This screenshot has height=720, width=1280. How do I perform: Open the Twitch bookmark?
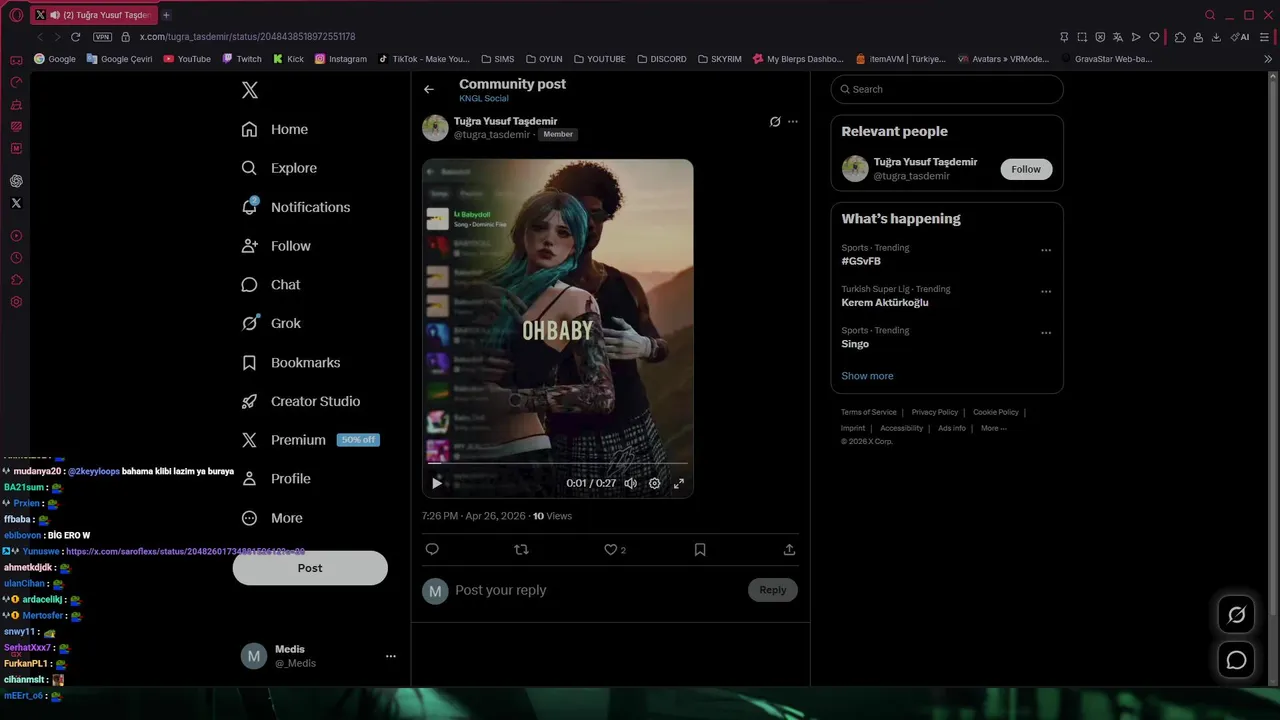tap(242, 59)
